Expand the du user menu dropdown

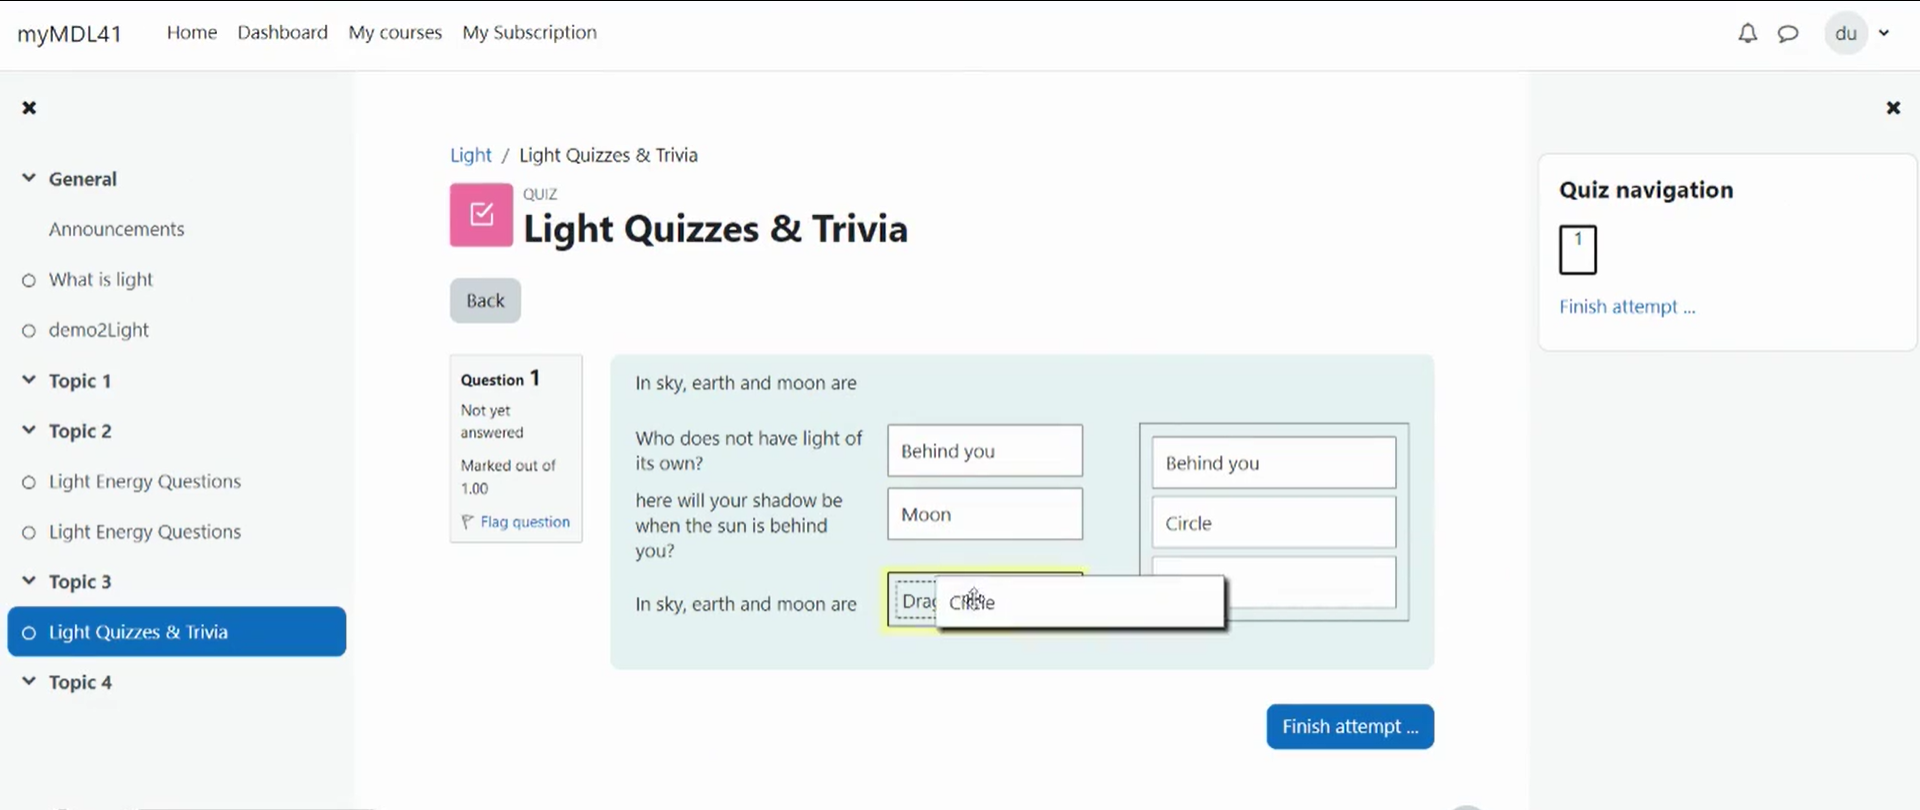click(x=1884, y=33)
